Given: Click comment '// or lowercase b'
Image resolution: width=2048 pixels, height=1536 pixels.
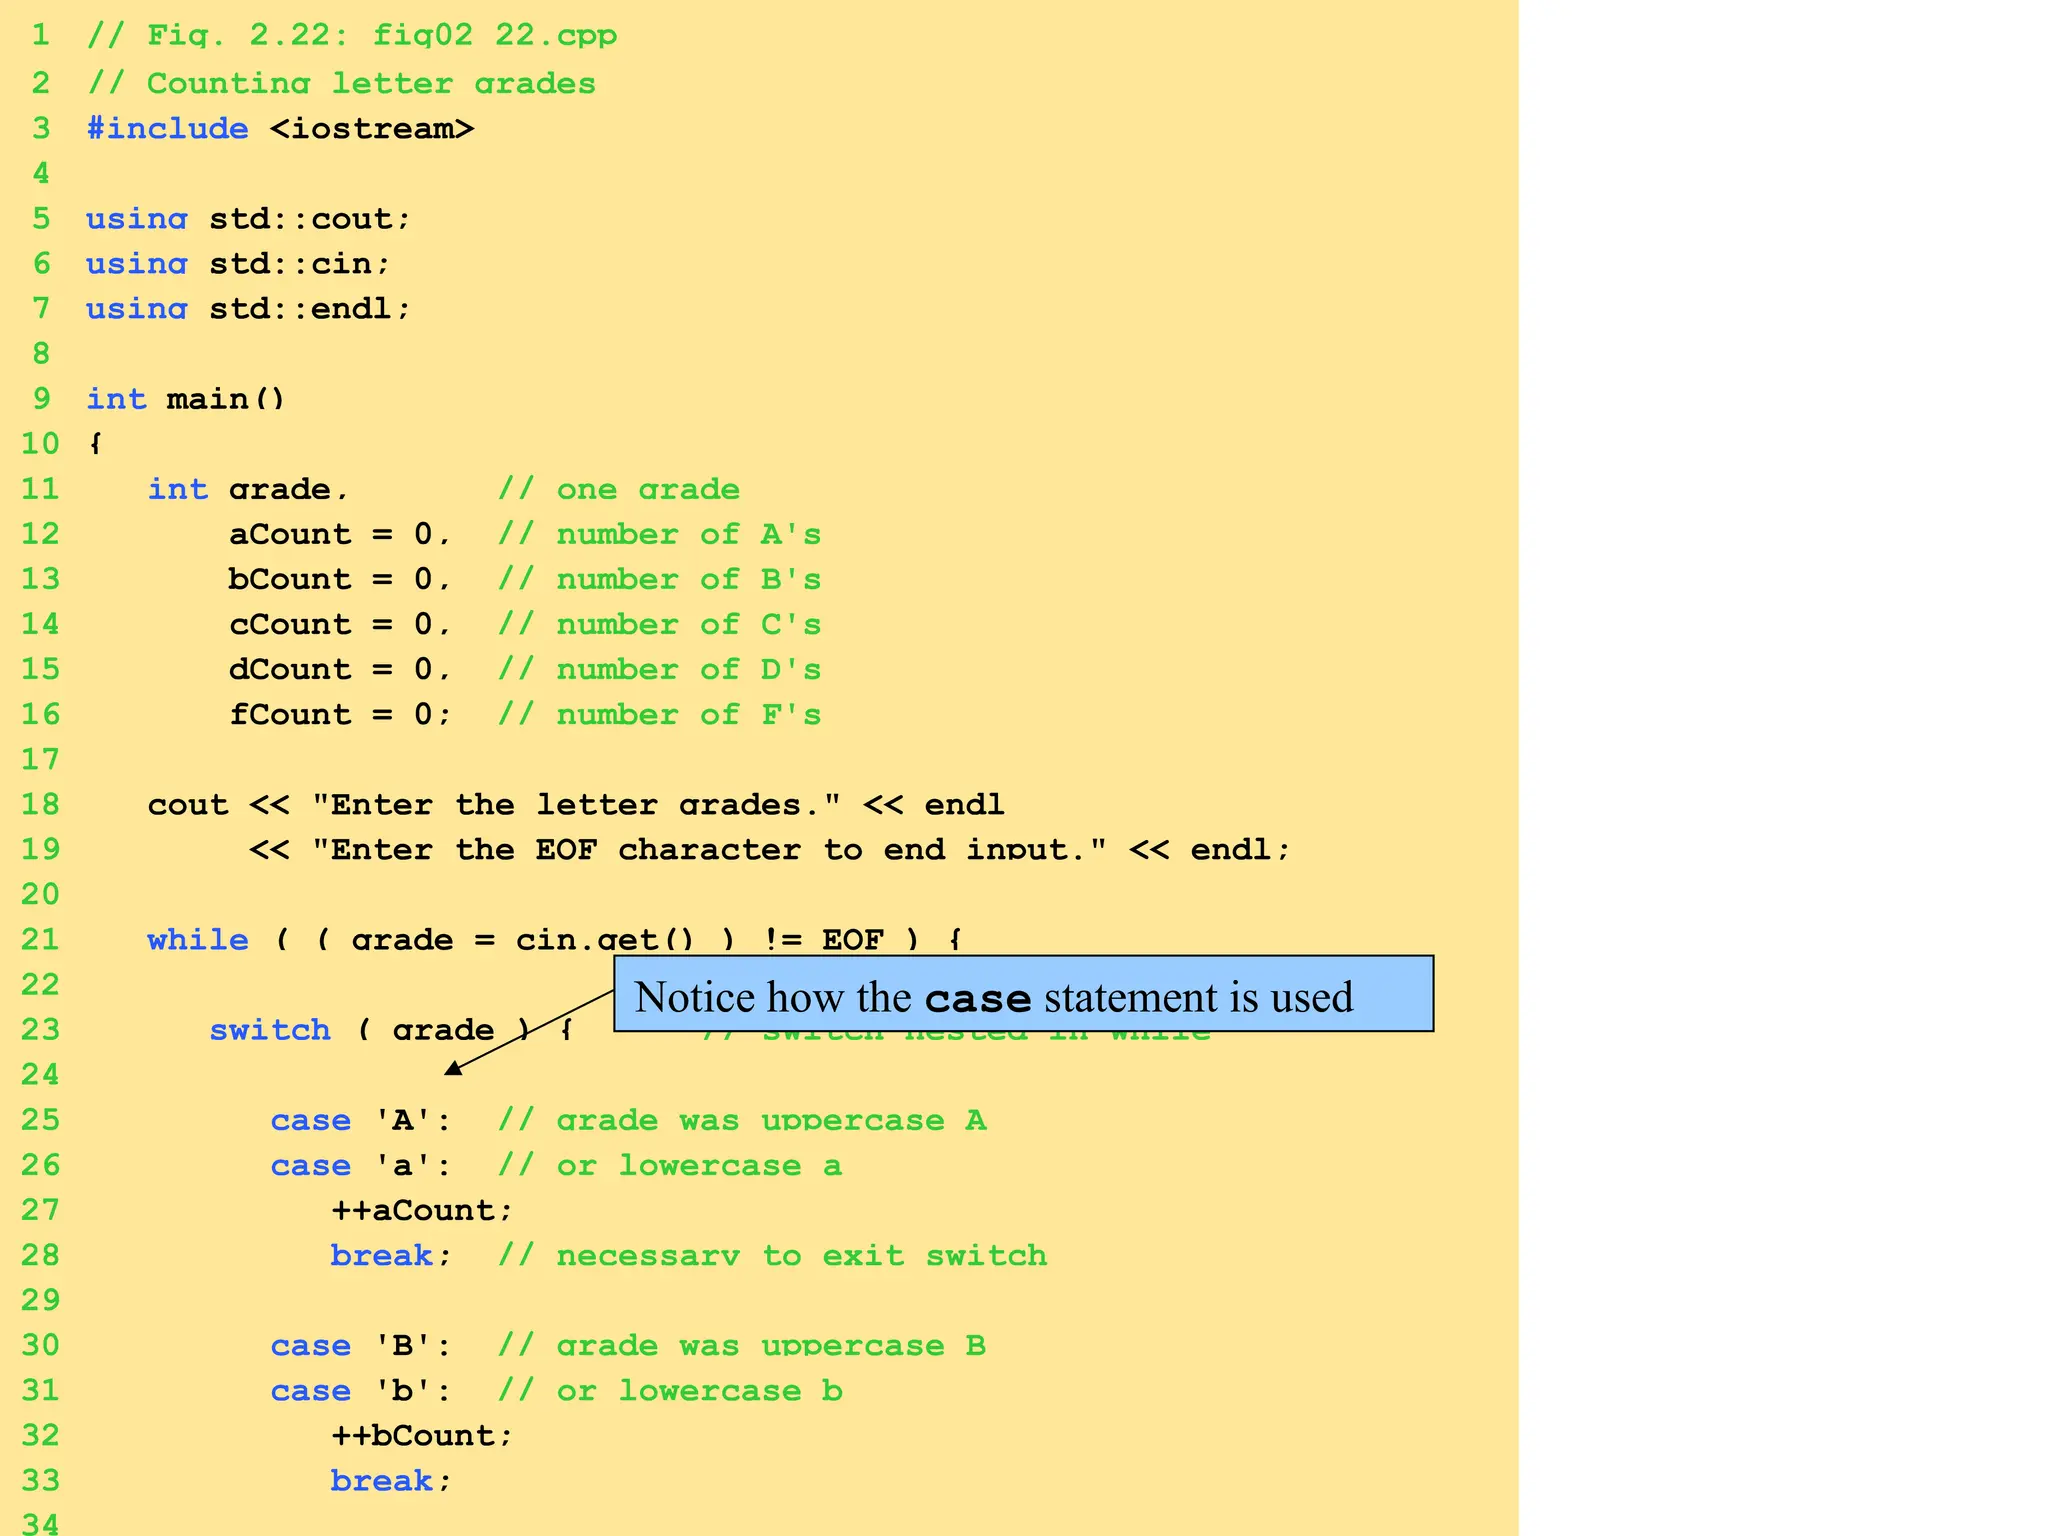Looking at the screenshot, I should coord(670,1390).
